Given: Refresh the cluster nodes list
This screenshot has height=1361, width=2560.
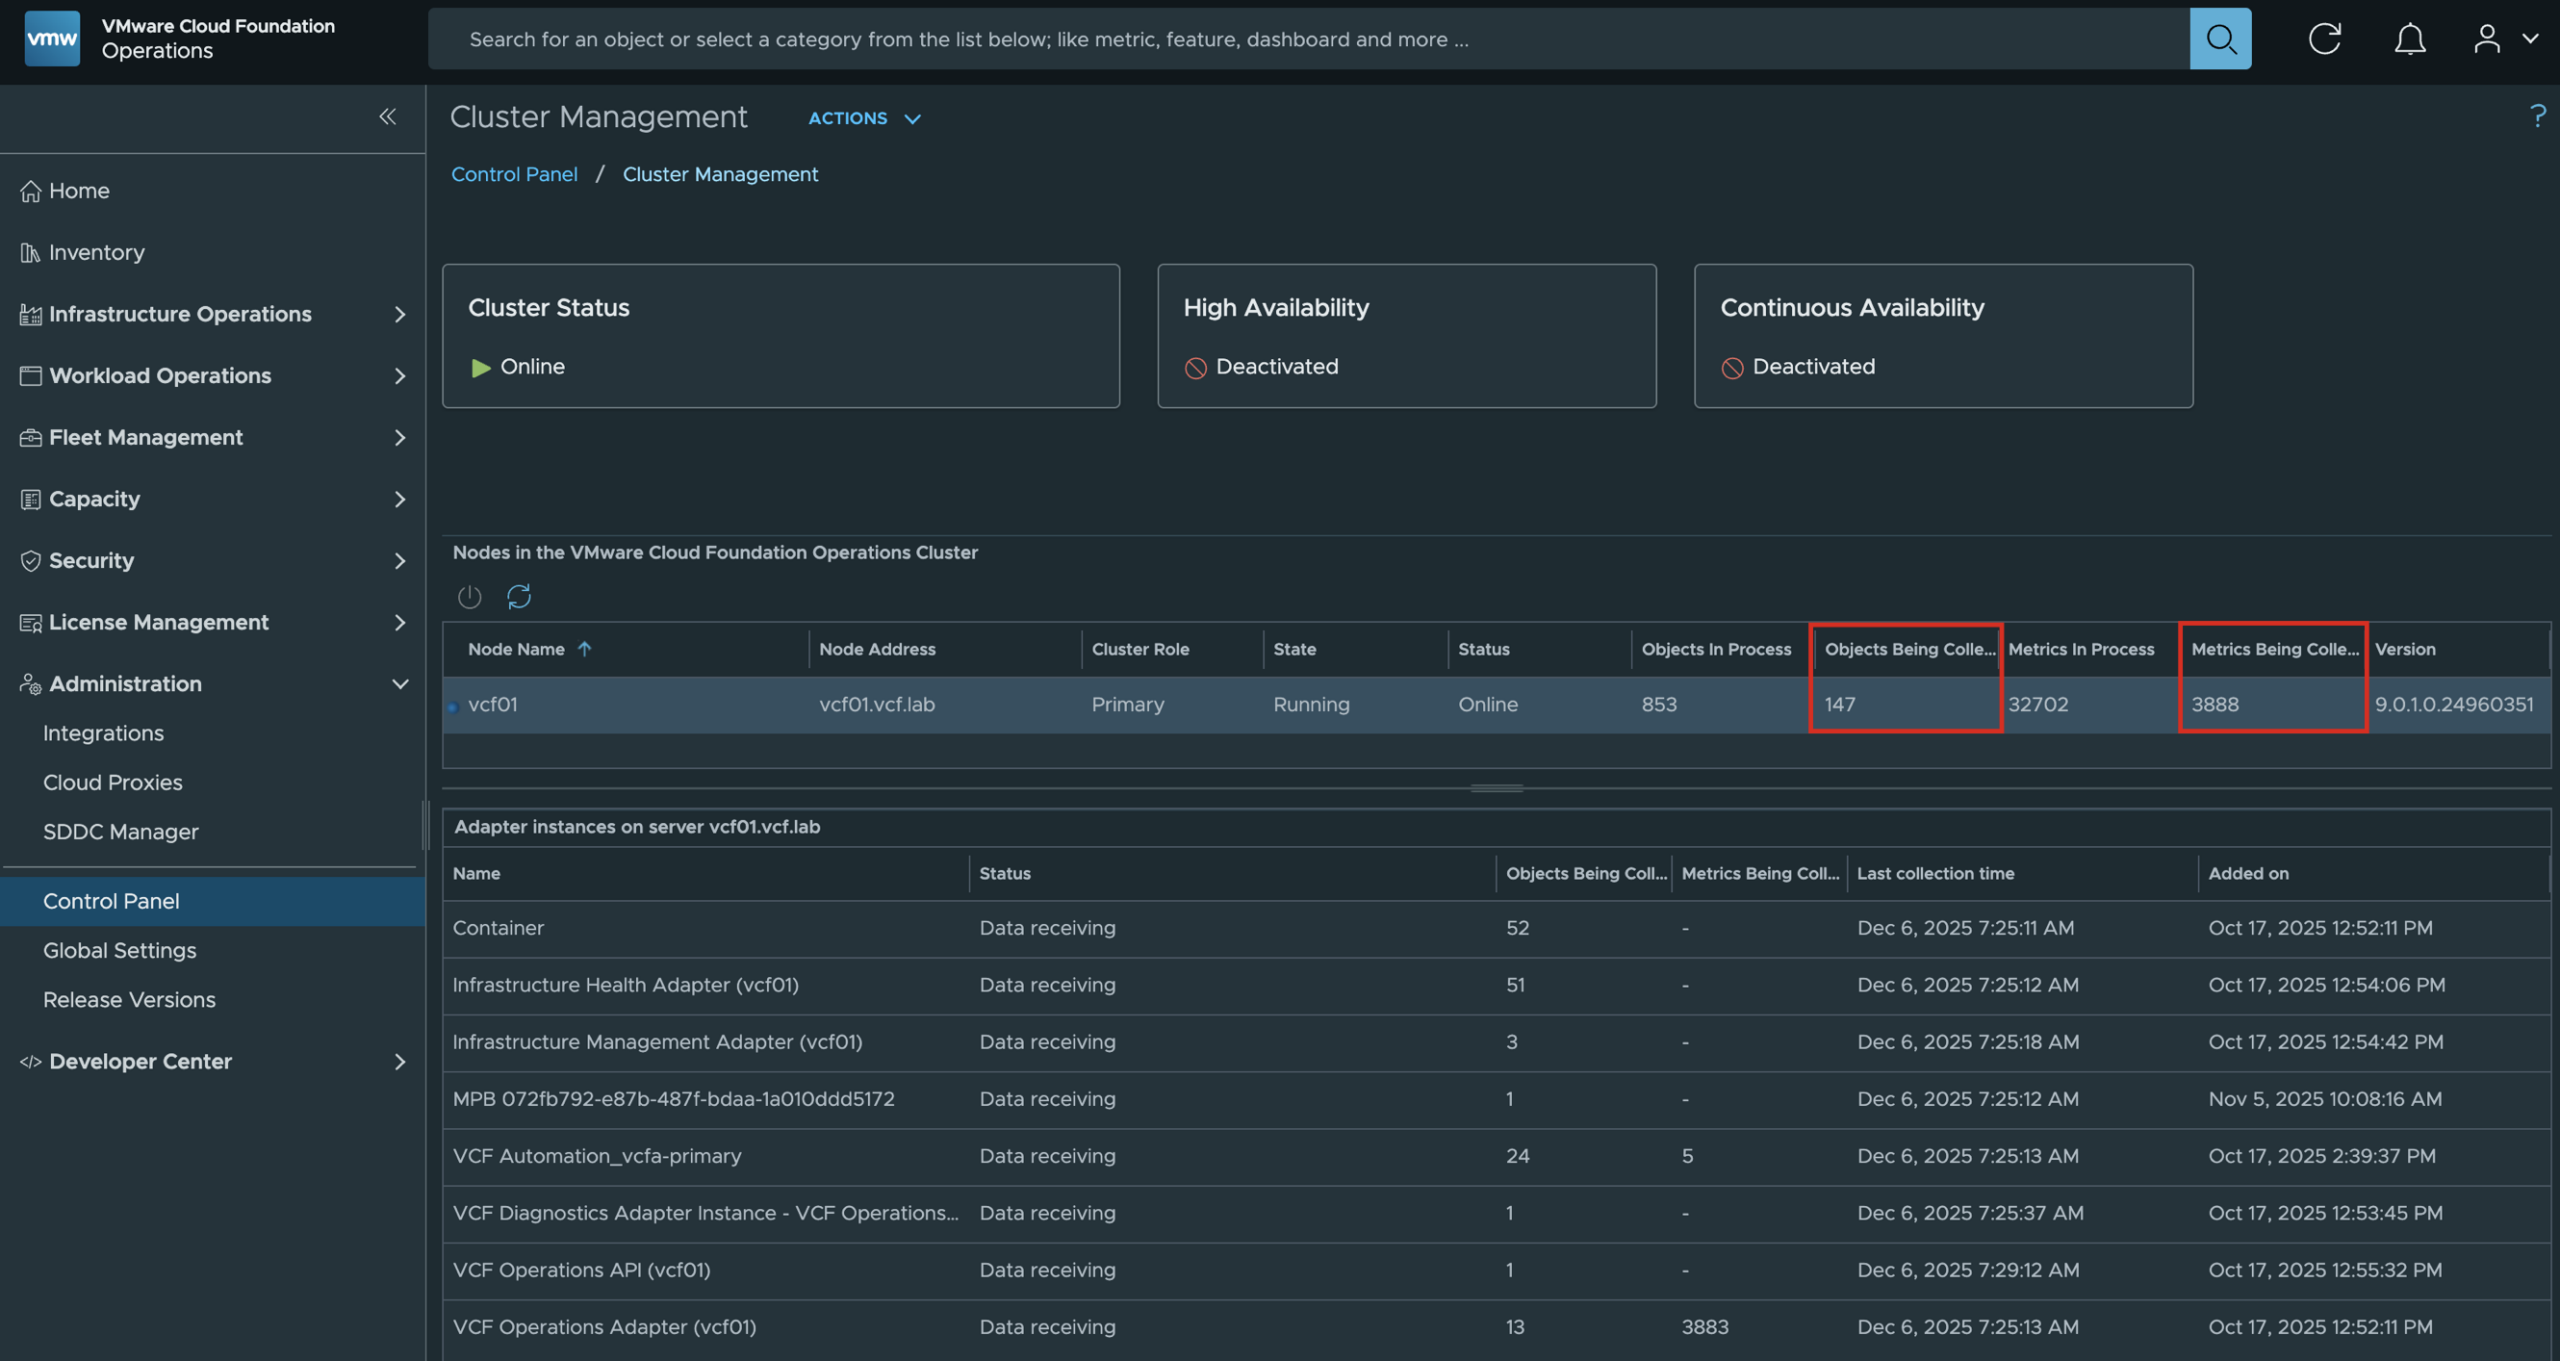Looking at the screenshot, I should pyautogui.click(x=519, y=597).
